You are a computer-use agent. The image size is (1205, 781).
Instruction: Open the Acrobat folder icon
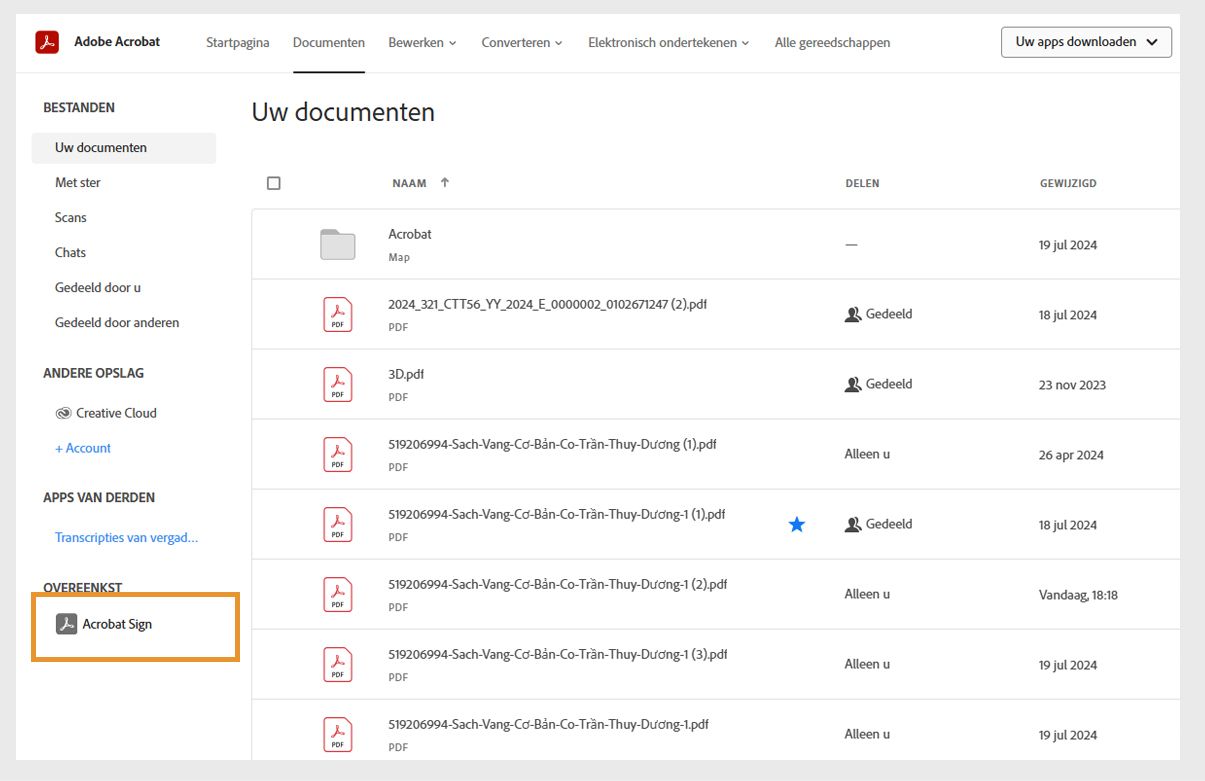(338, 245)
